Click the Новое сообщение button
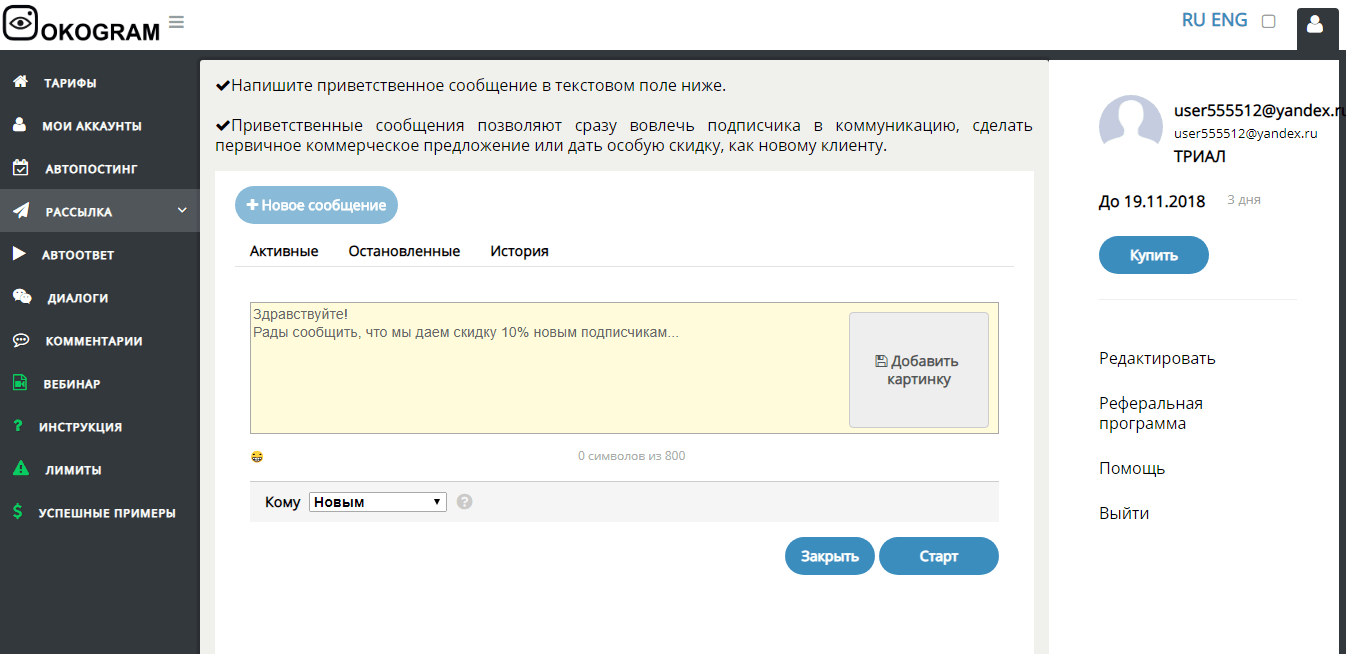Screen dimensions: 1346x654 [x=316, y=205]
